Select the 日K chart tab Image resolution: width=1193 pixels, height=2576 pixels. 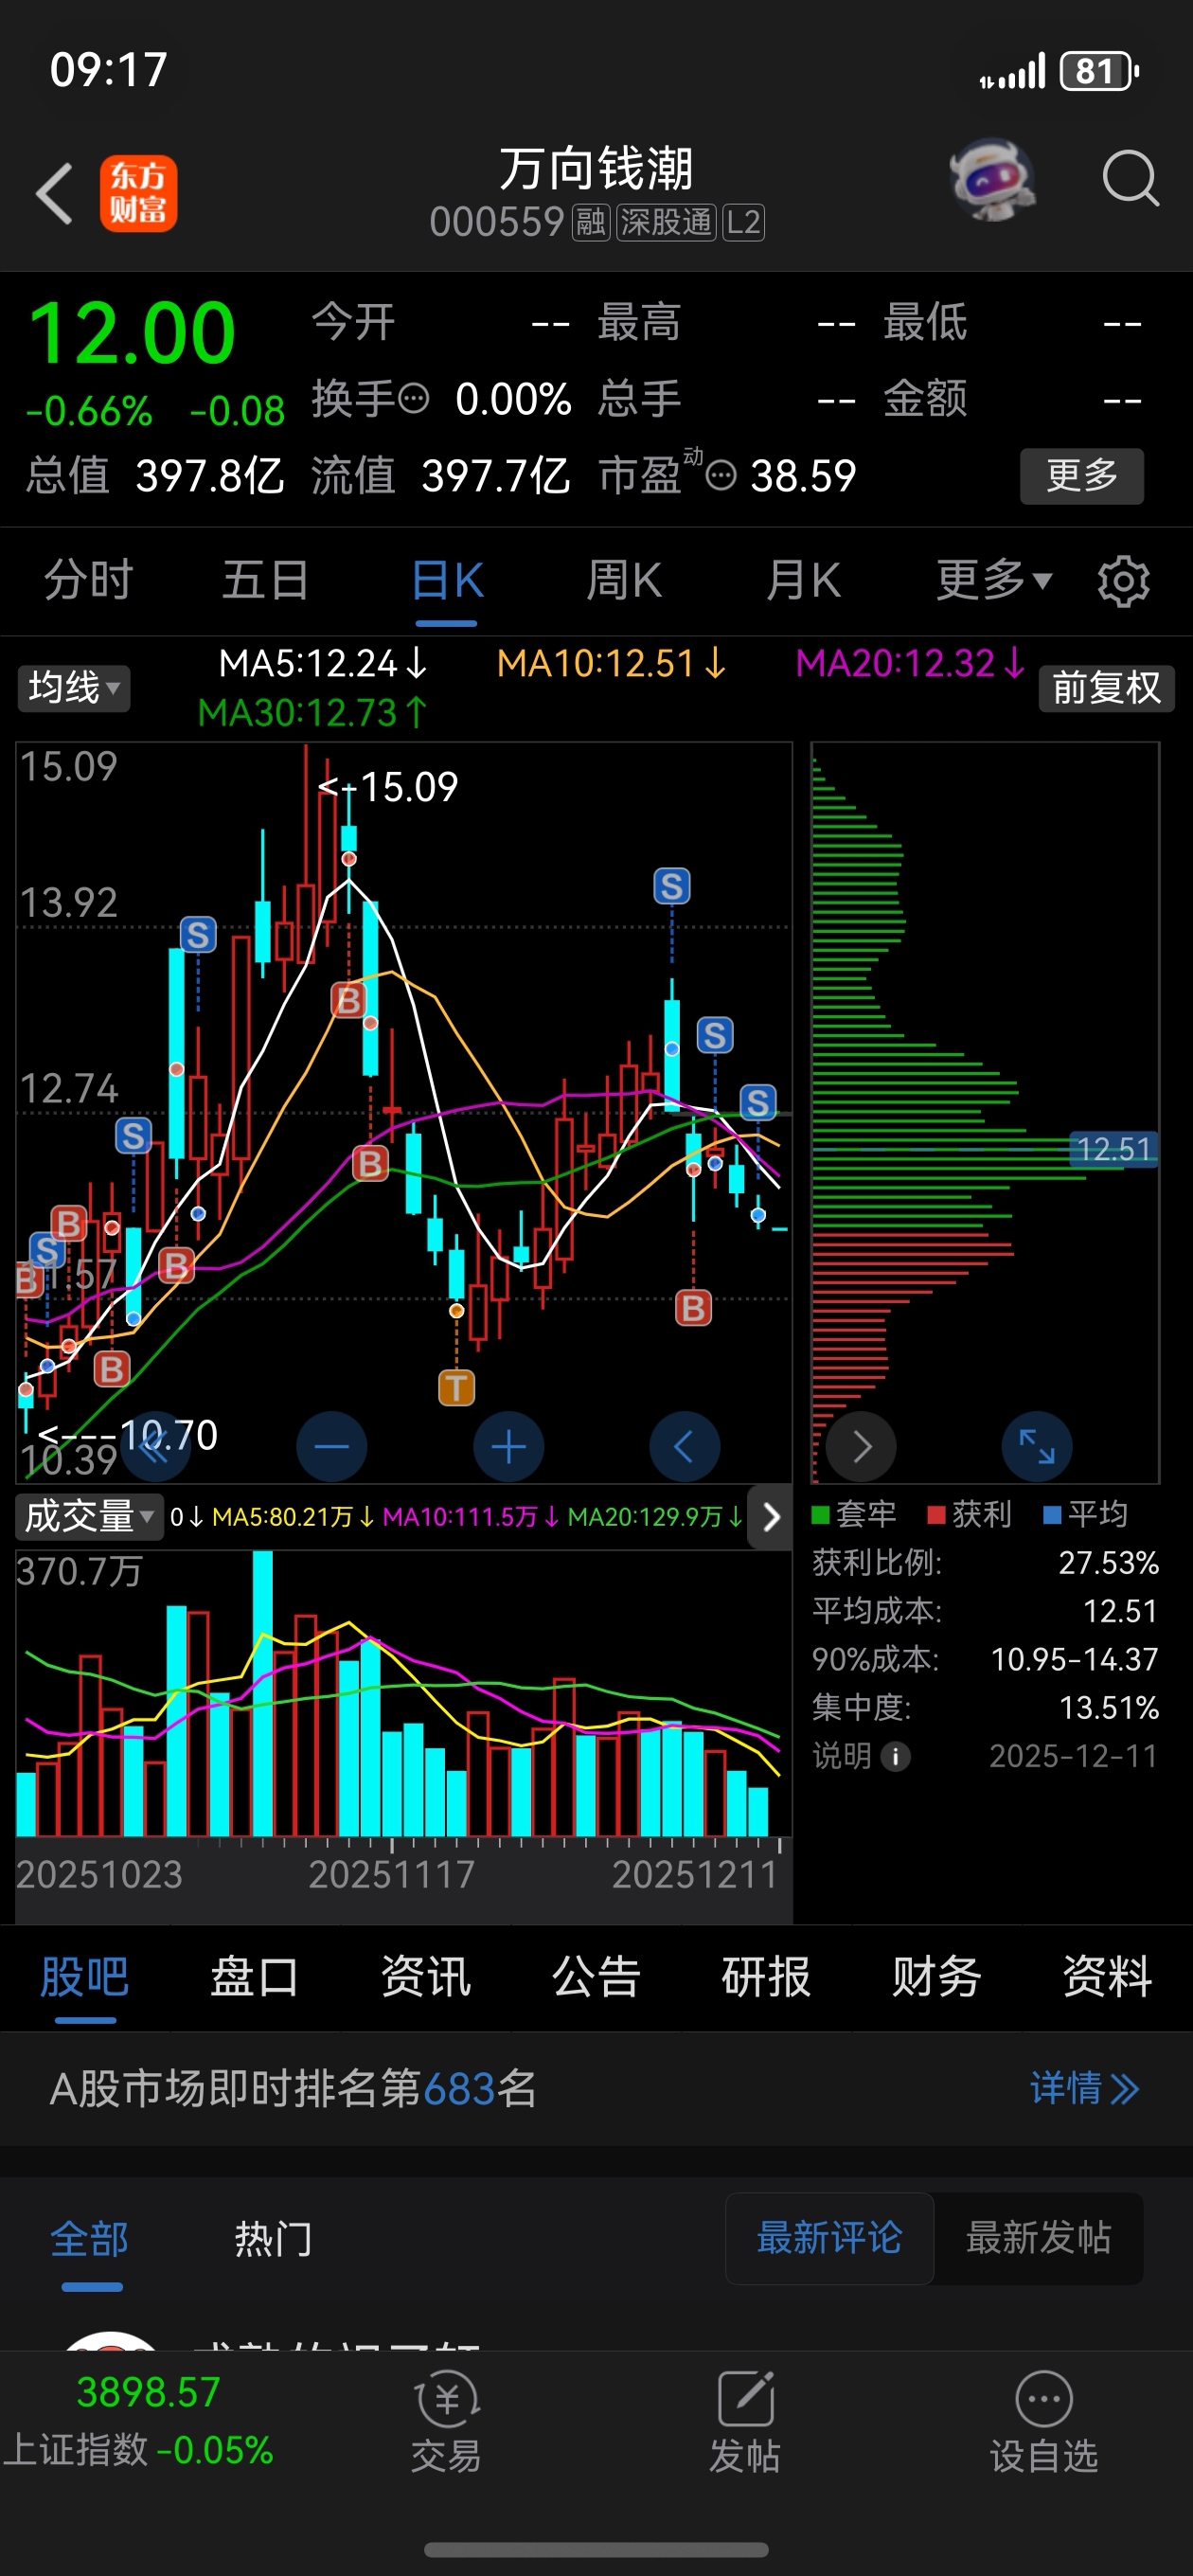click(446, 580)
